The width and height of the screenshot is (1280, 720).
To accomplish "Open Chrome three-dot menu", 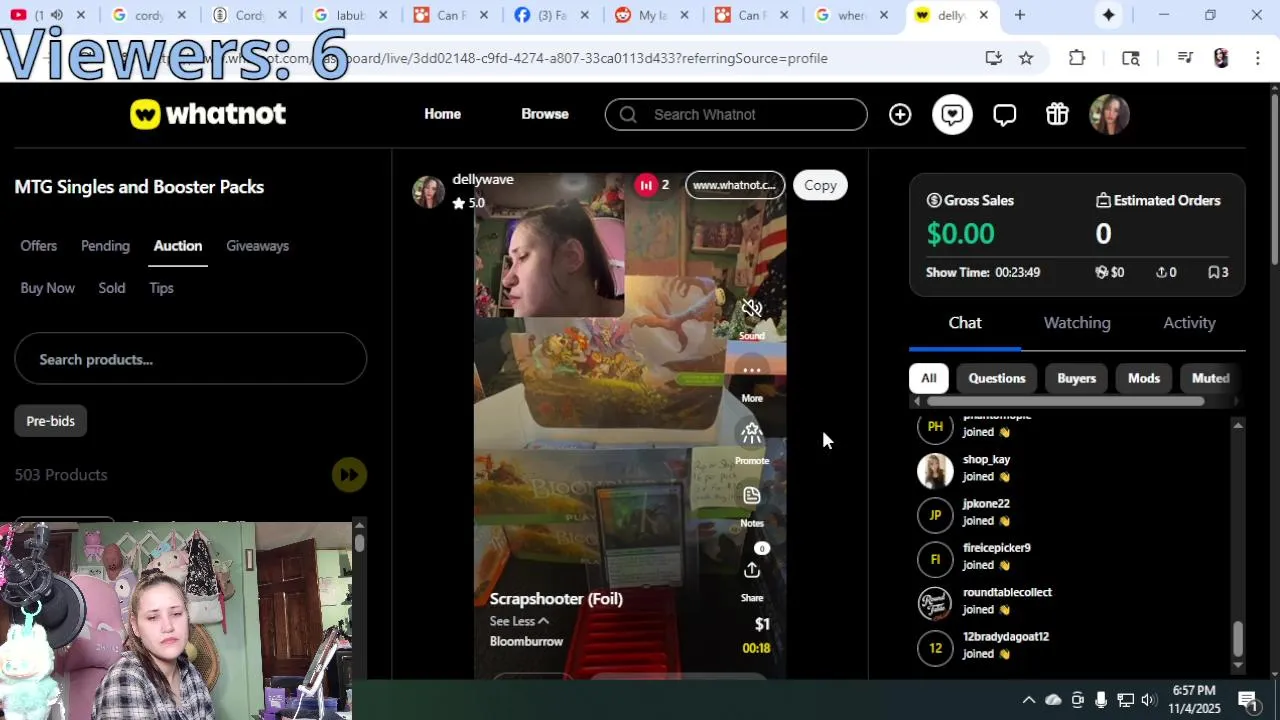I will click(1257, 58).
